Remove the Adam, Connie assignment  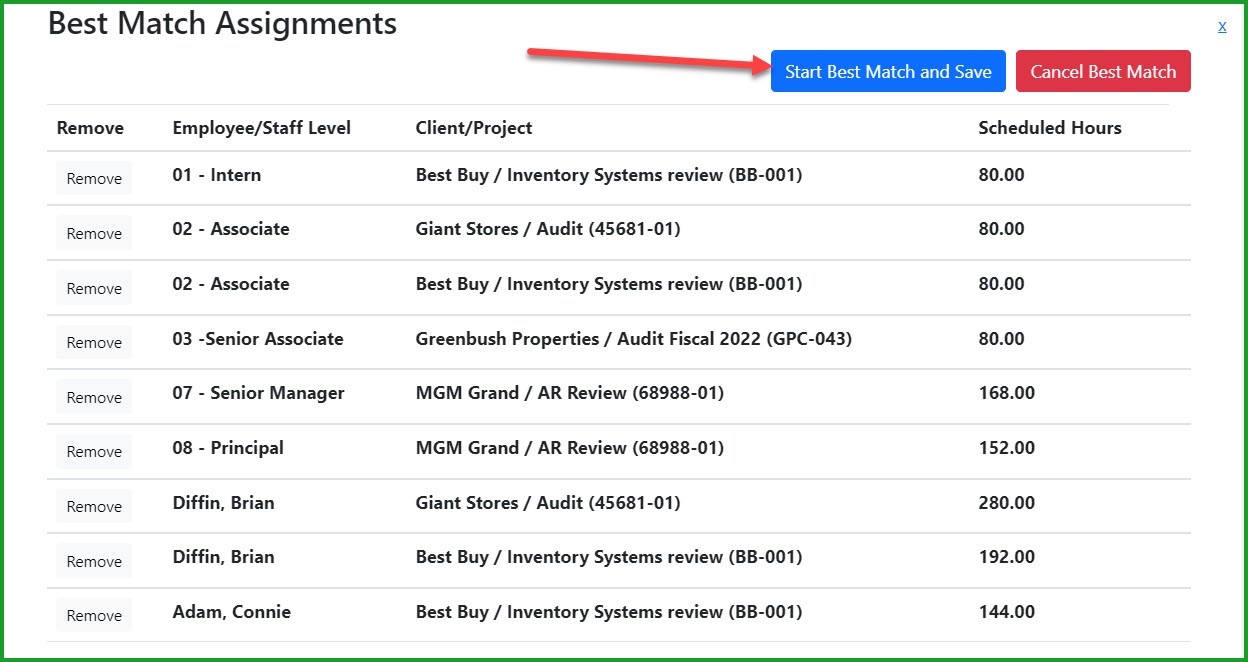[x=94, y=615]
